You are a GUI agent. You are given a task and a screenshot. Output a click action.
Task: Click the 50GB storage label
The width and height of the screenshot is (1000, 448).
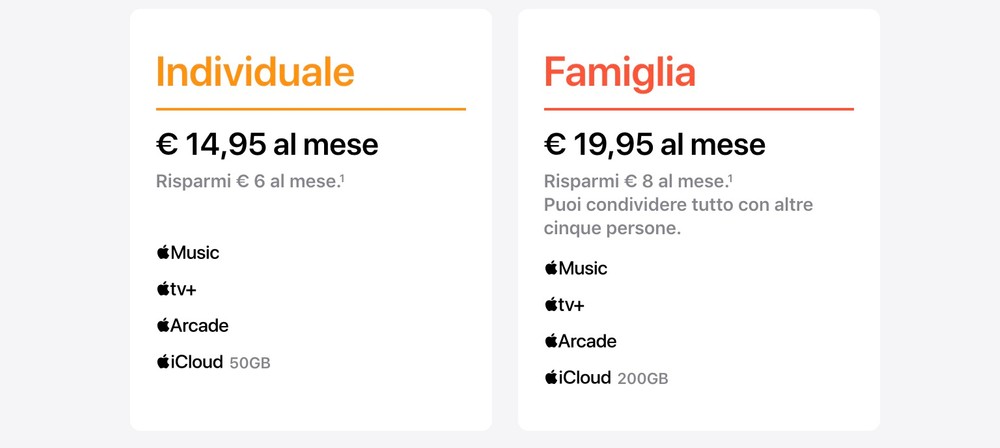point(250,363)
